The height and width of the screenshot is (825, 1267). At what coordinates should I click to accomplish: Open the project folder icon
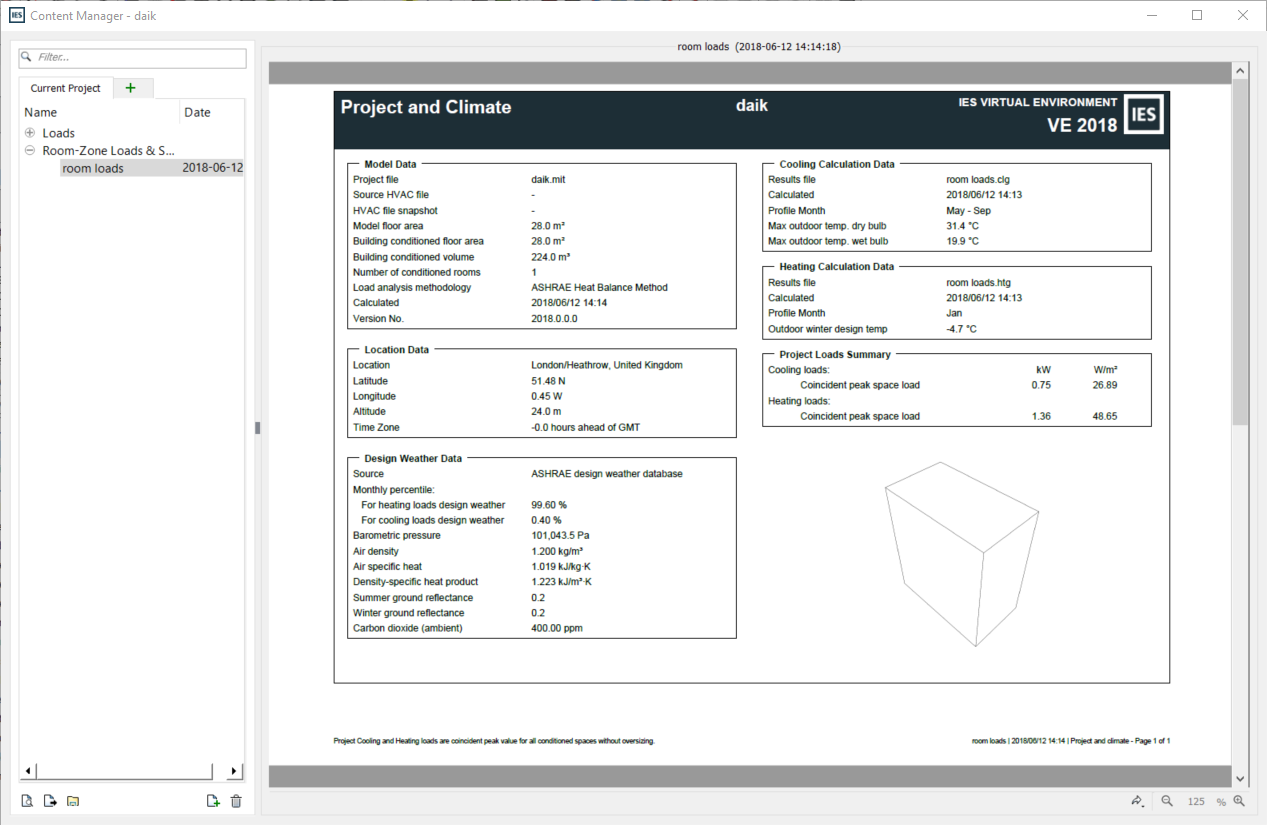pos(73,801)
